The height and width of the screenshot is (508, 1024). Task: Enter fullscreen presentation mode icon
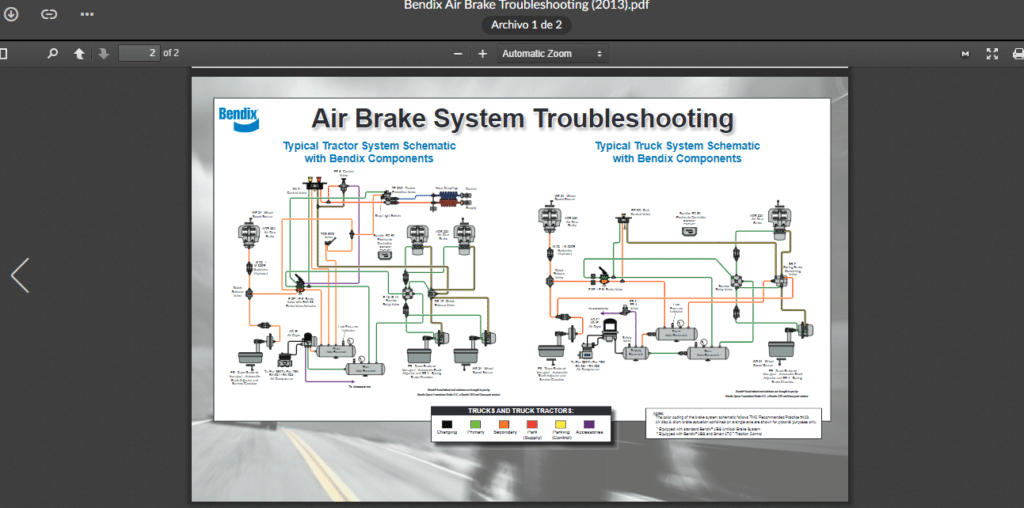(x=992, y=54)
